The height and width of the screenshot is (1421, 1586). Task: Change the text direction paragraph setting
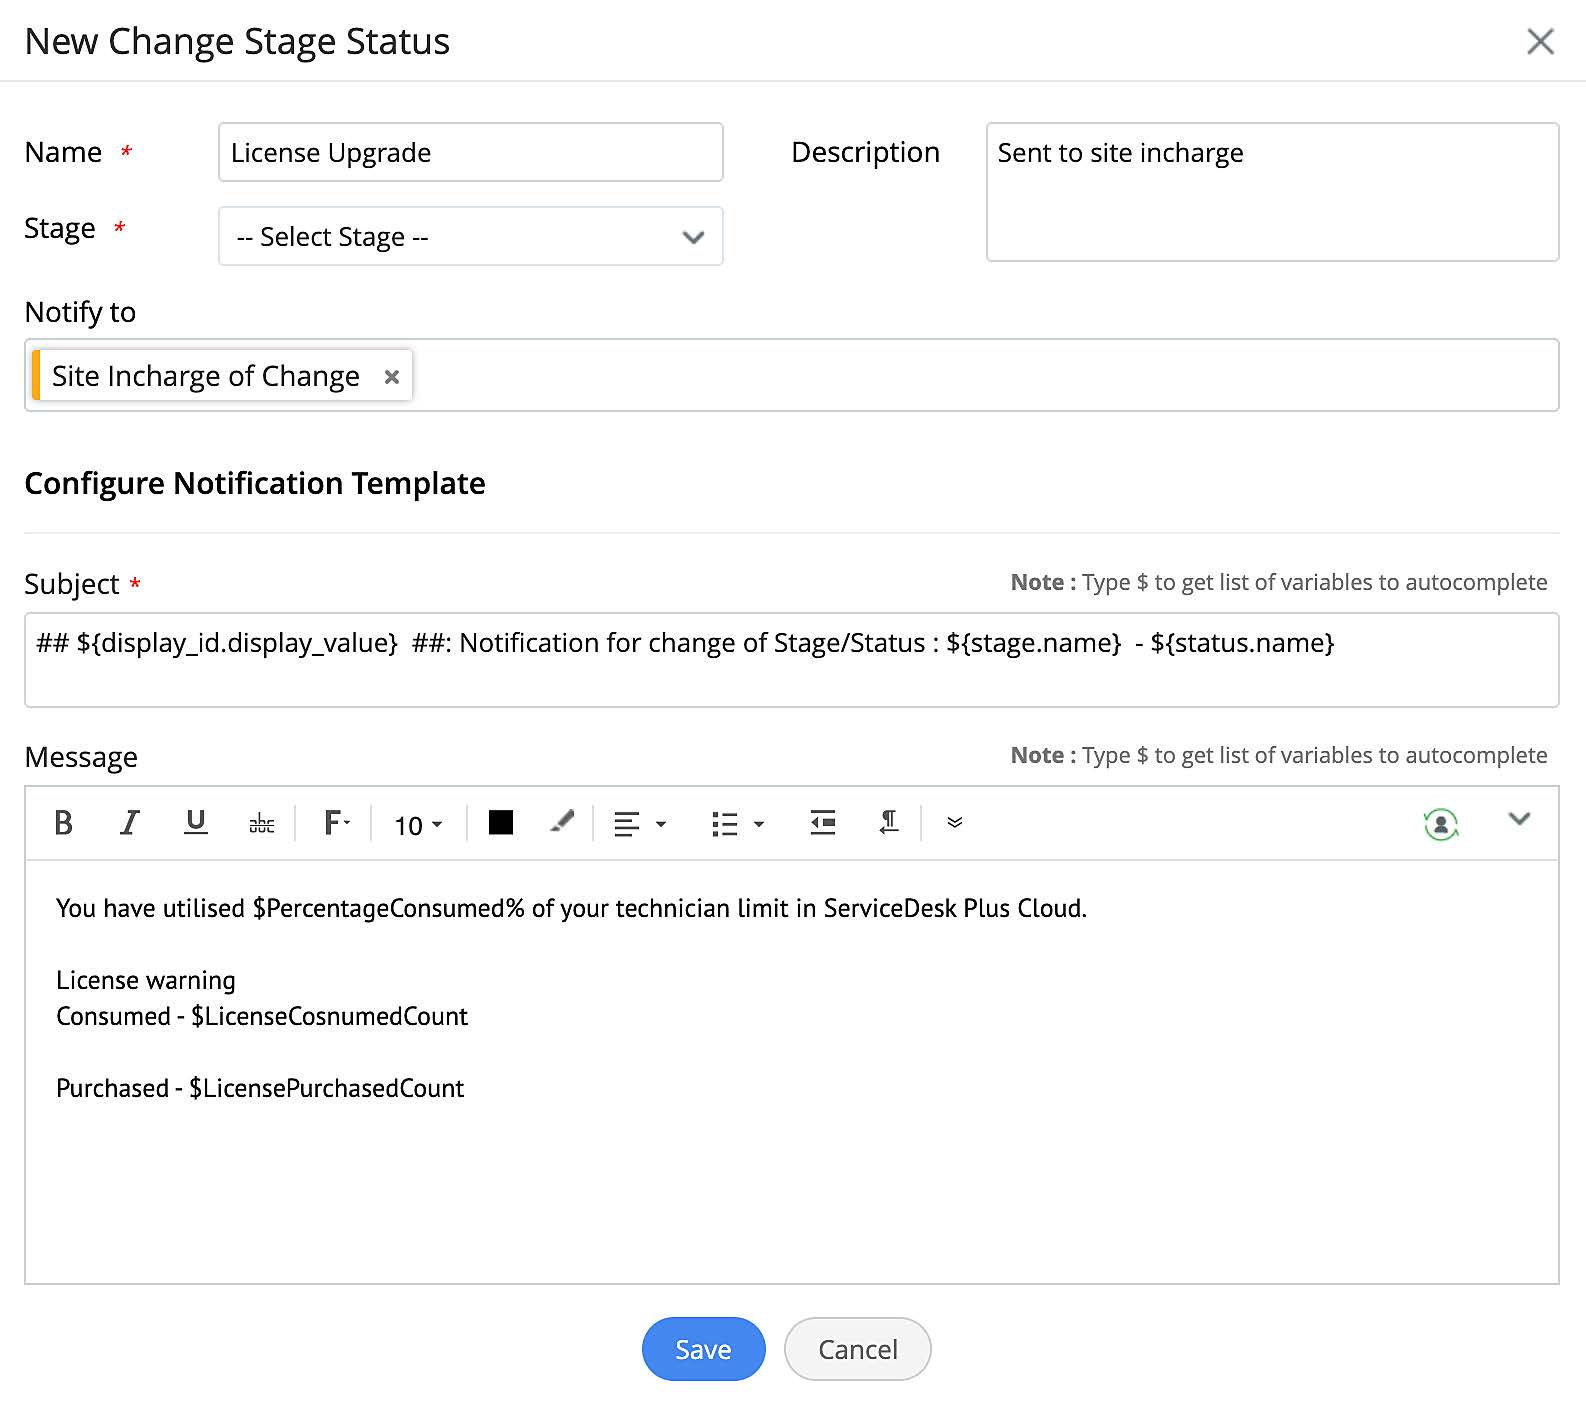point(888,823)
